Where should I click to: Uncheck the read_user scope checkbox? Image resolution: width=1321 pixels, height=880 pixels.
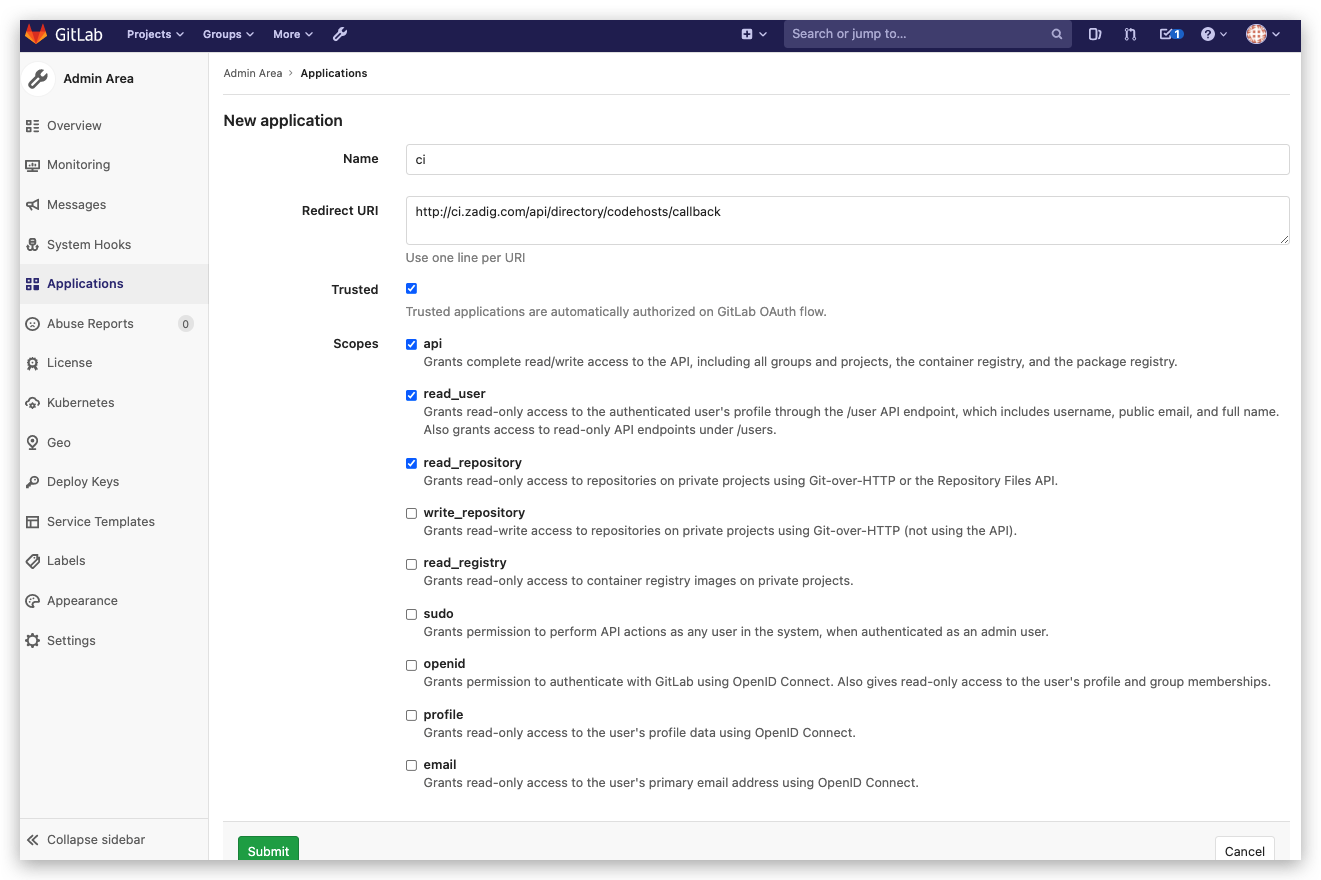pos(411,395)
